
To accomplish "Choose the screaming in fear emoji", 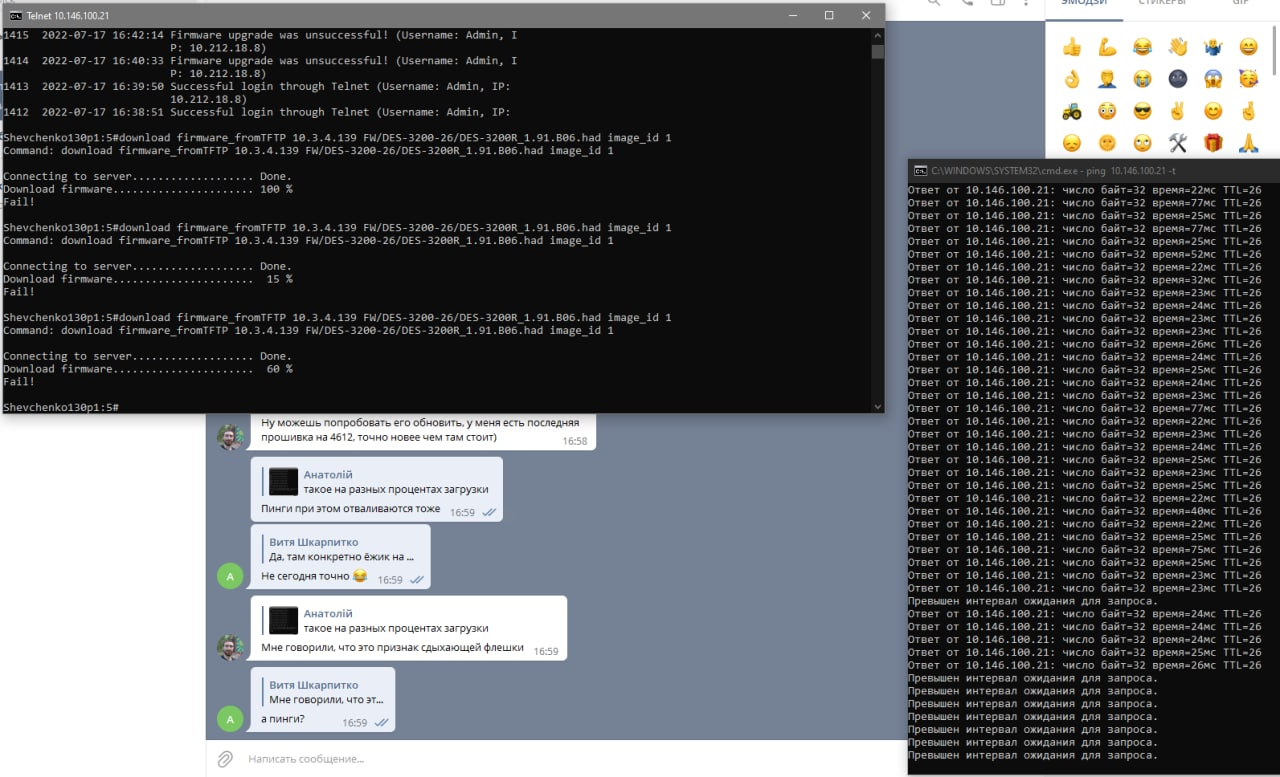I will [x=1213, y=79].
